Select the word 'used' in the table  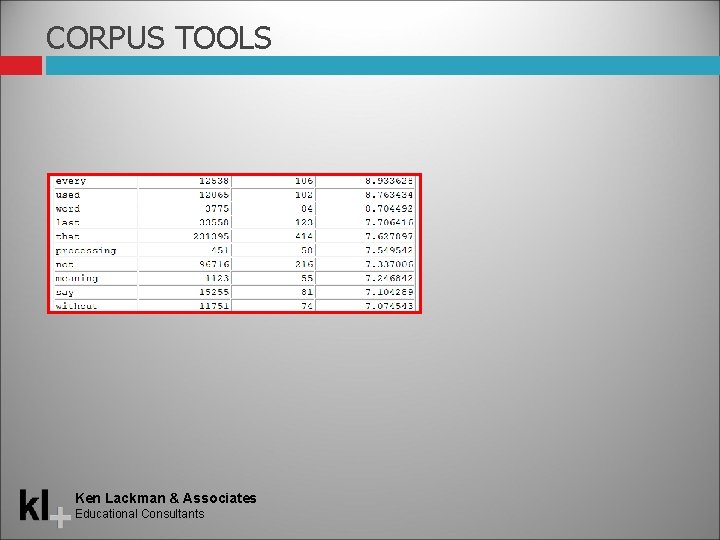click(68, 195)
